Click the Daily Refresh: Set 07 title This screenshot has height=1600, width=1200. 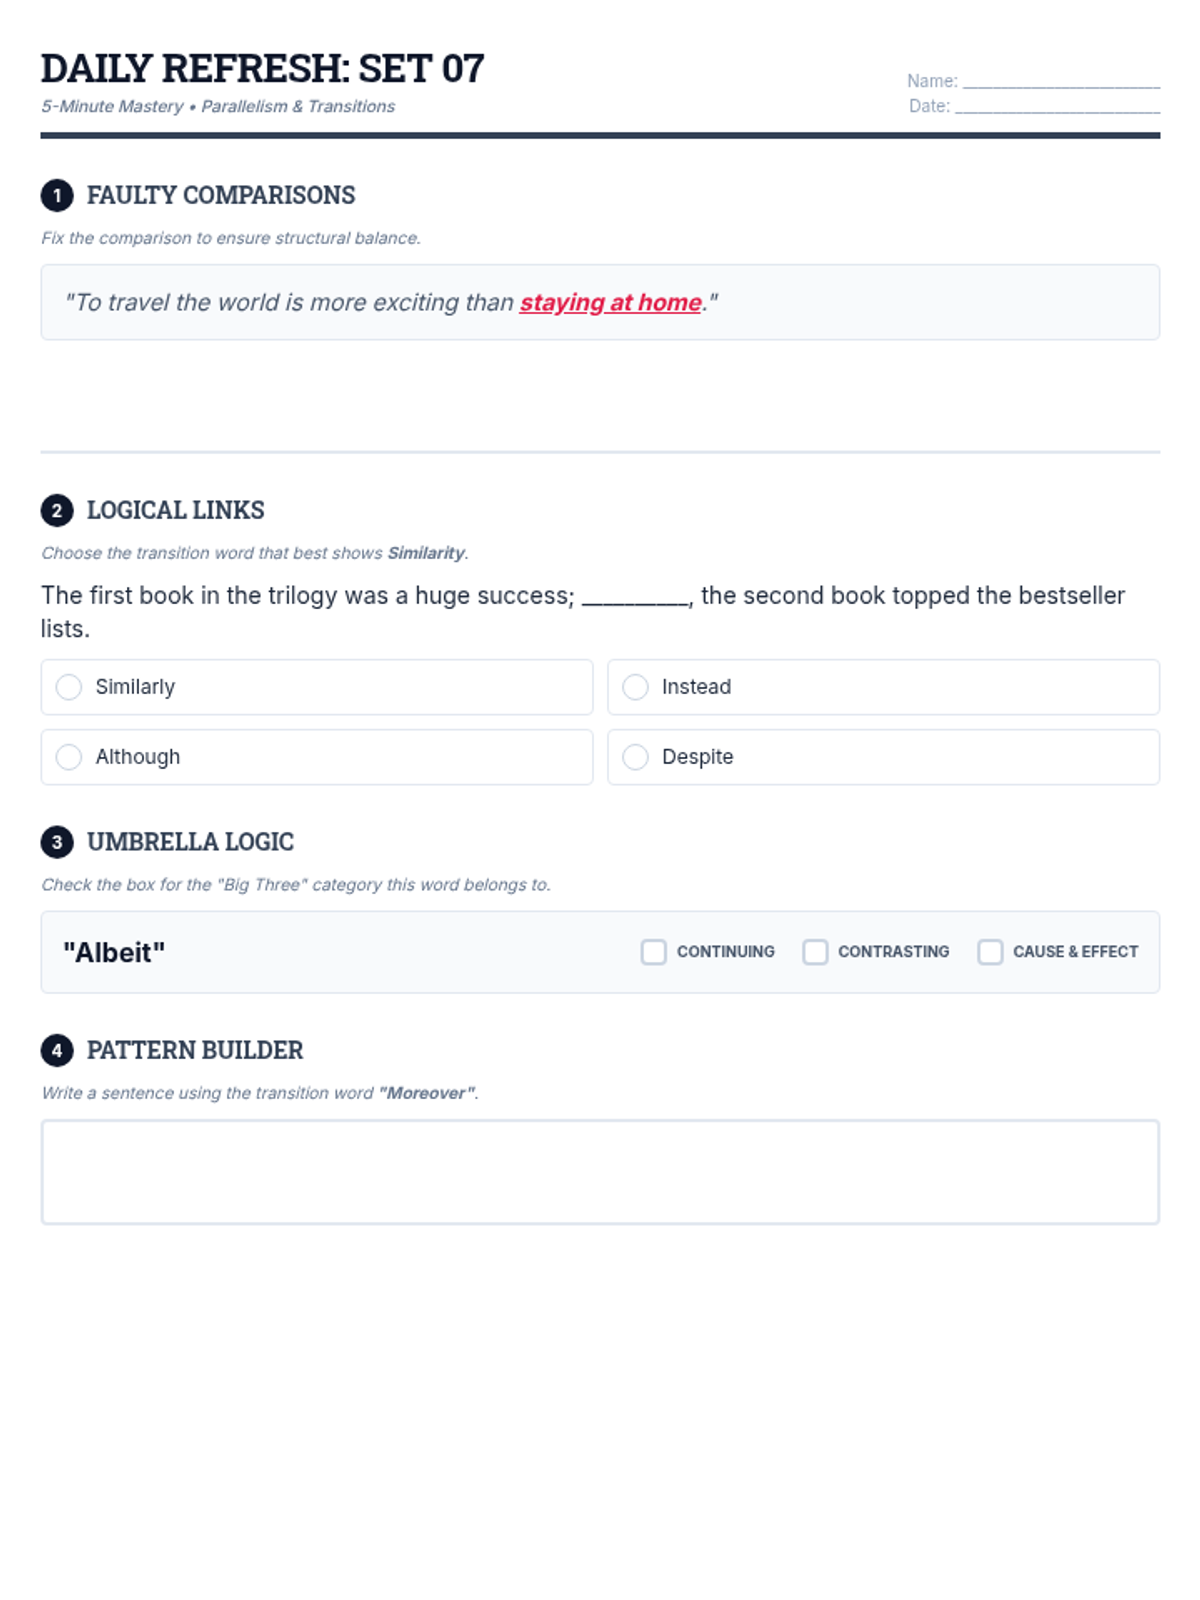pyautogui.click(x=263, y=69)
